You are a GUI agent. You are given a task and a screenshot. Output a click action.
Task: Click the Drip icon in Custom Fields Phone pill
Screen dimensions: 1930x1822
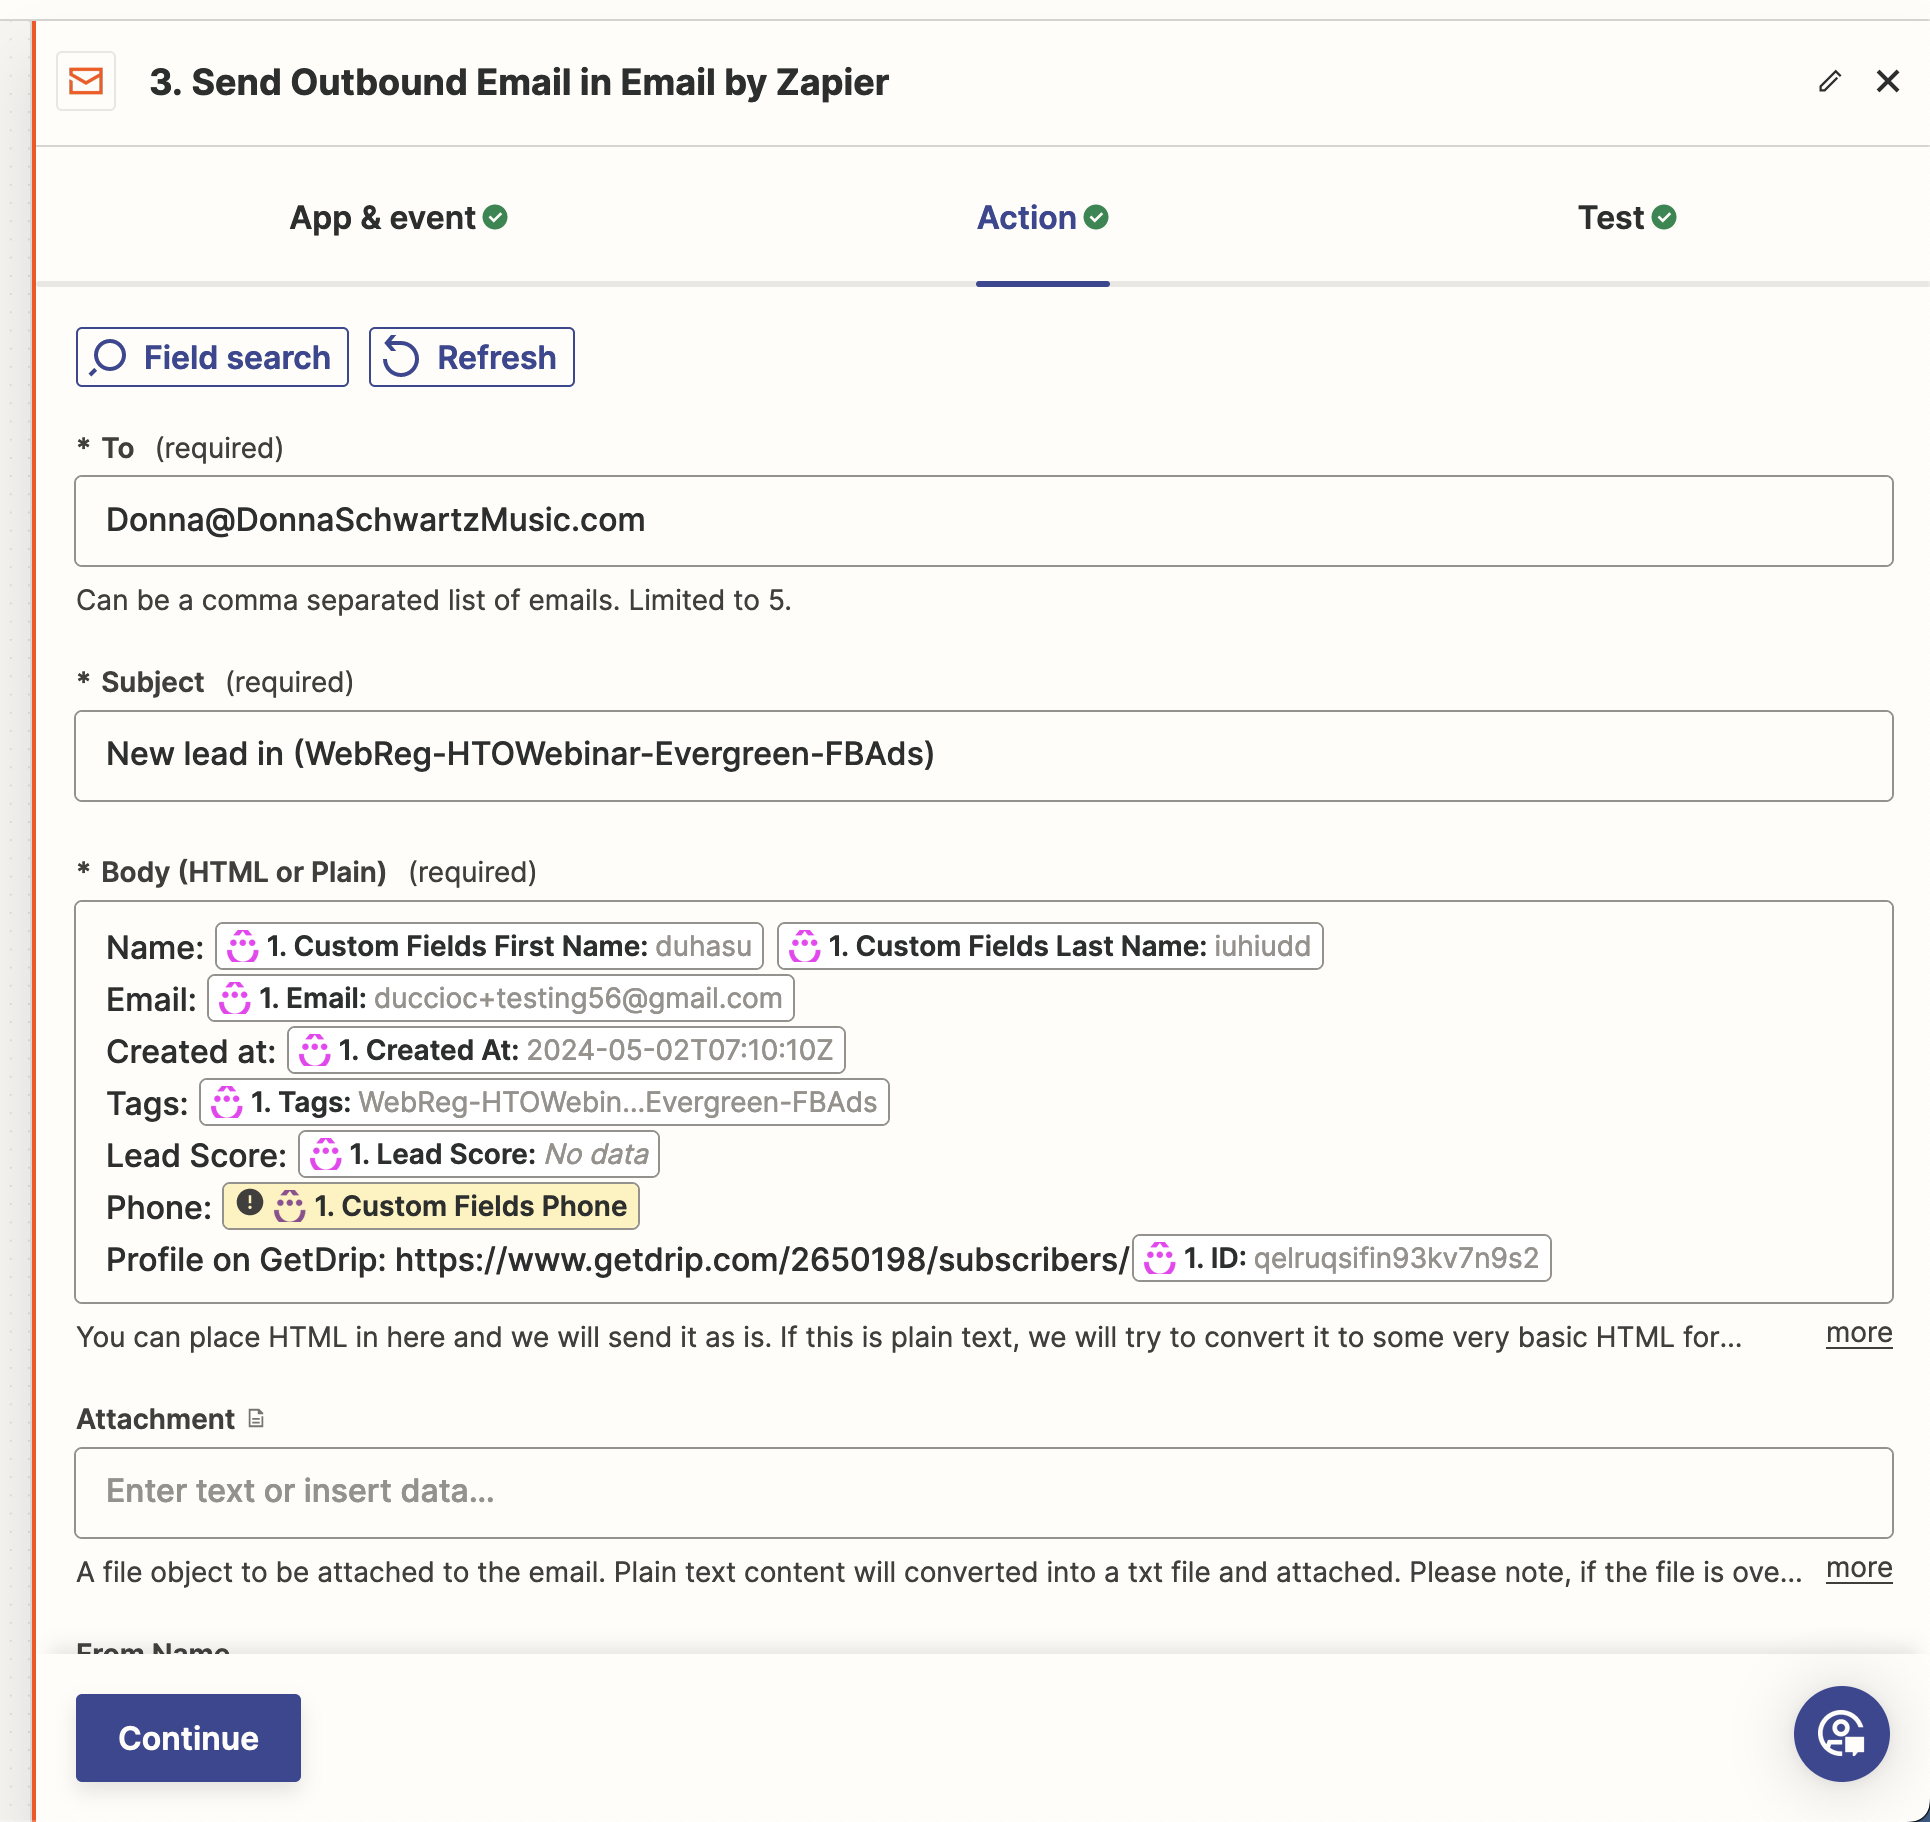(x=290, y=1206)
